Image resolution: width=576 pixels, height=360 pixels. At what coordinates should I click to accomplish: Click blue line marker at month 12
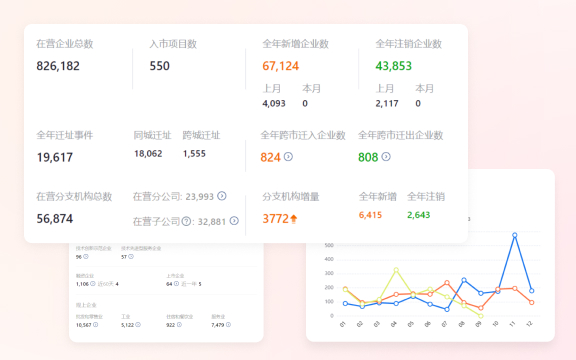tap(532, 291)
